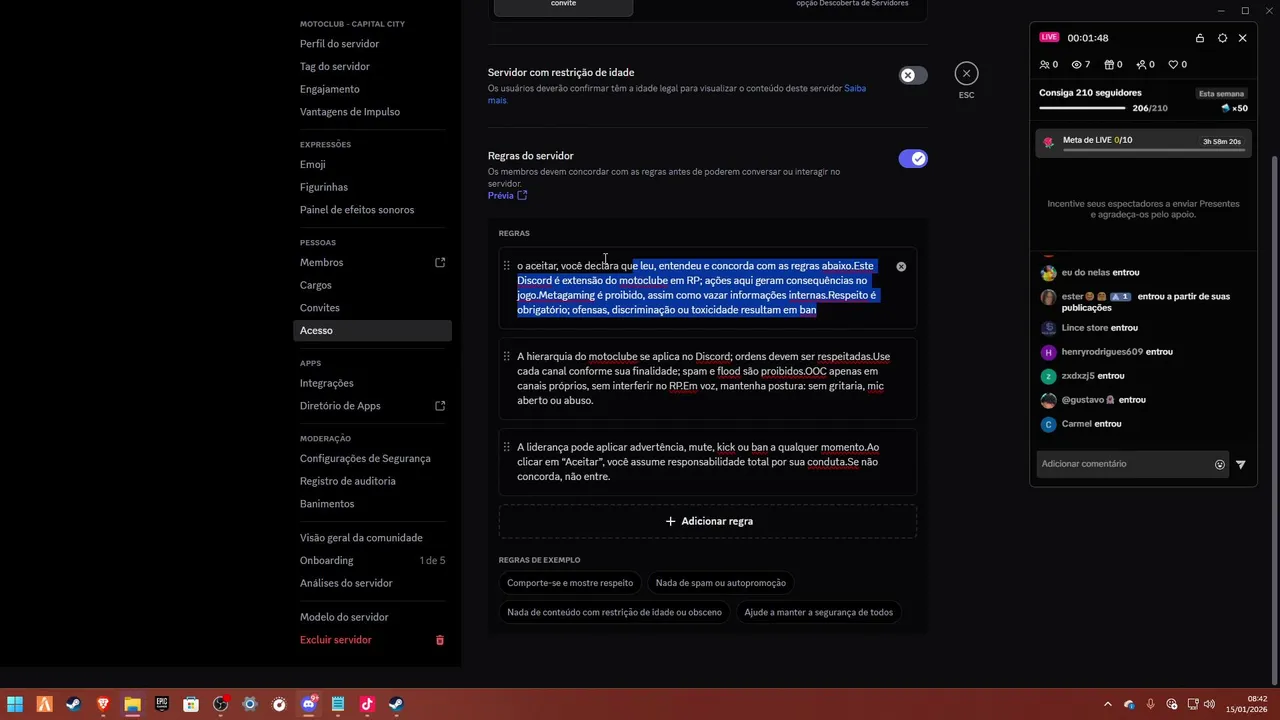Click the viewers eye icon in LIVE panel
This screenshot has width=1280, height=720.
pyautogui.click(x=1077, y=65)
